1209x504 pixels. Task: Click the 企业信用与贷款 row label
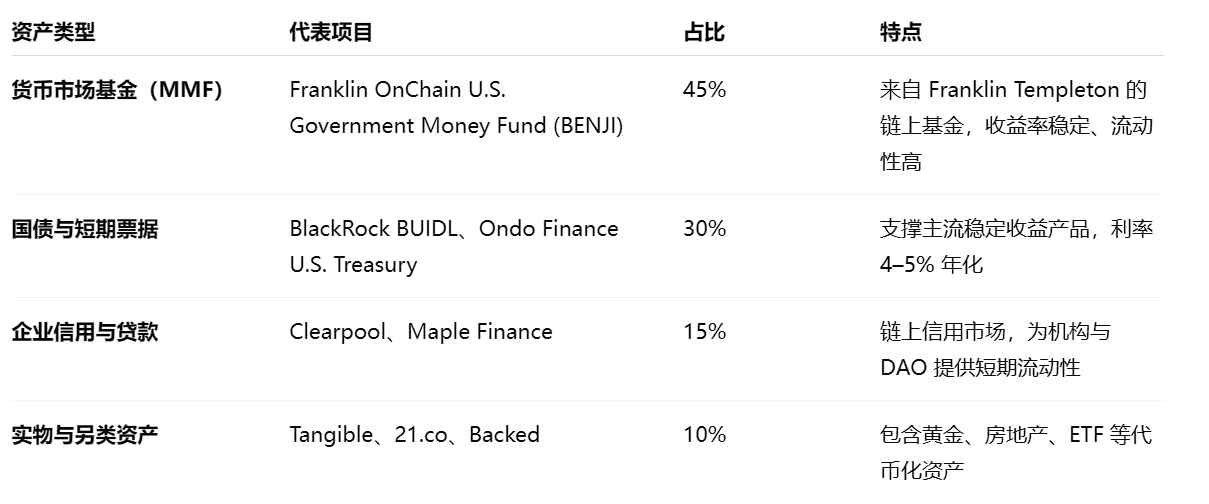click(x=85, y=332)
